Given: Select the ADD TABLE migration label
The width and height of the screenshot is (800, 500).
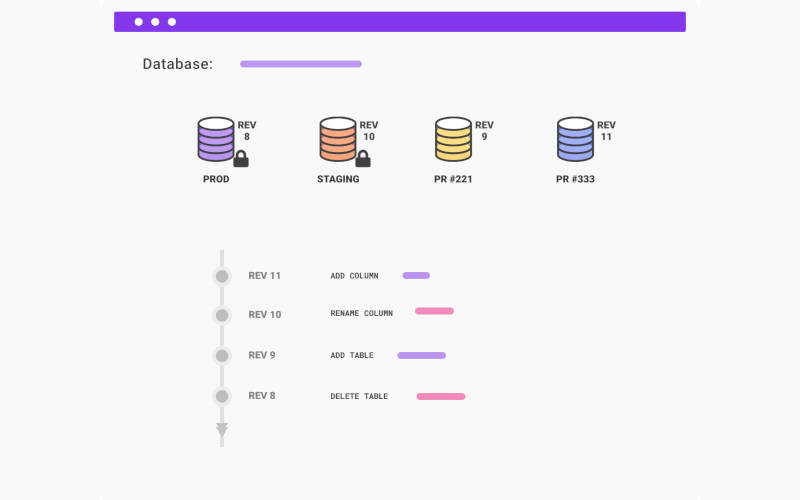Looking at the screenshot, I should 352,356.
